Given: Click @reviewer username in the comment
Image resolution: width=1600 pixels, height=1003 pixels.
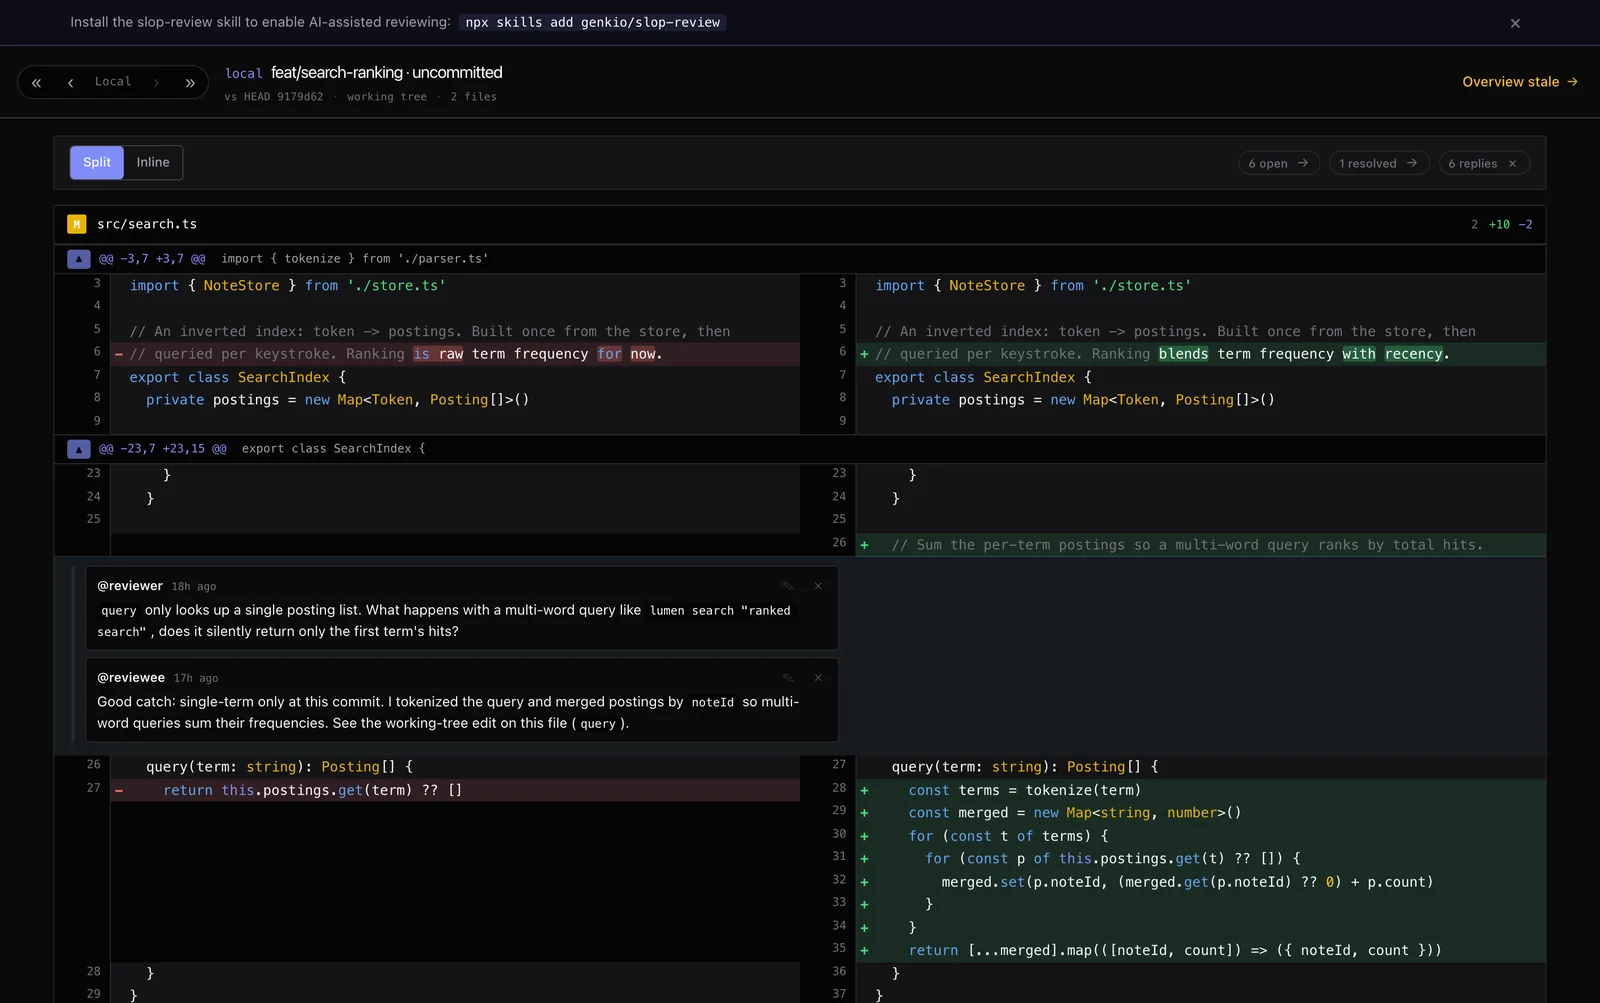Looking at the screenshot, I should 130,586.
